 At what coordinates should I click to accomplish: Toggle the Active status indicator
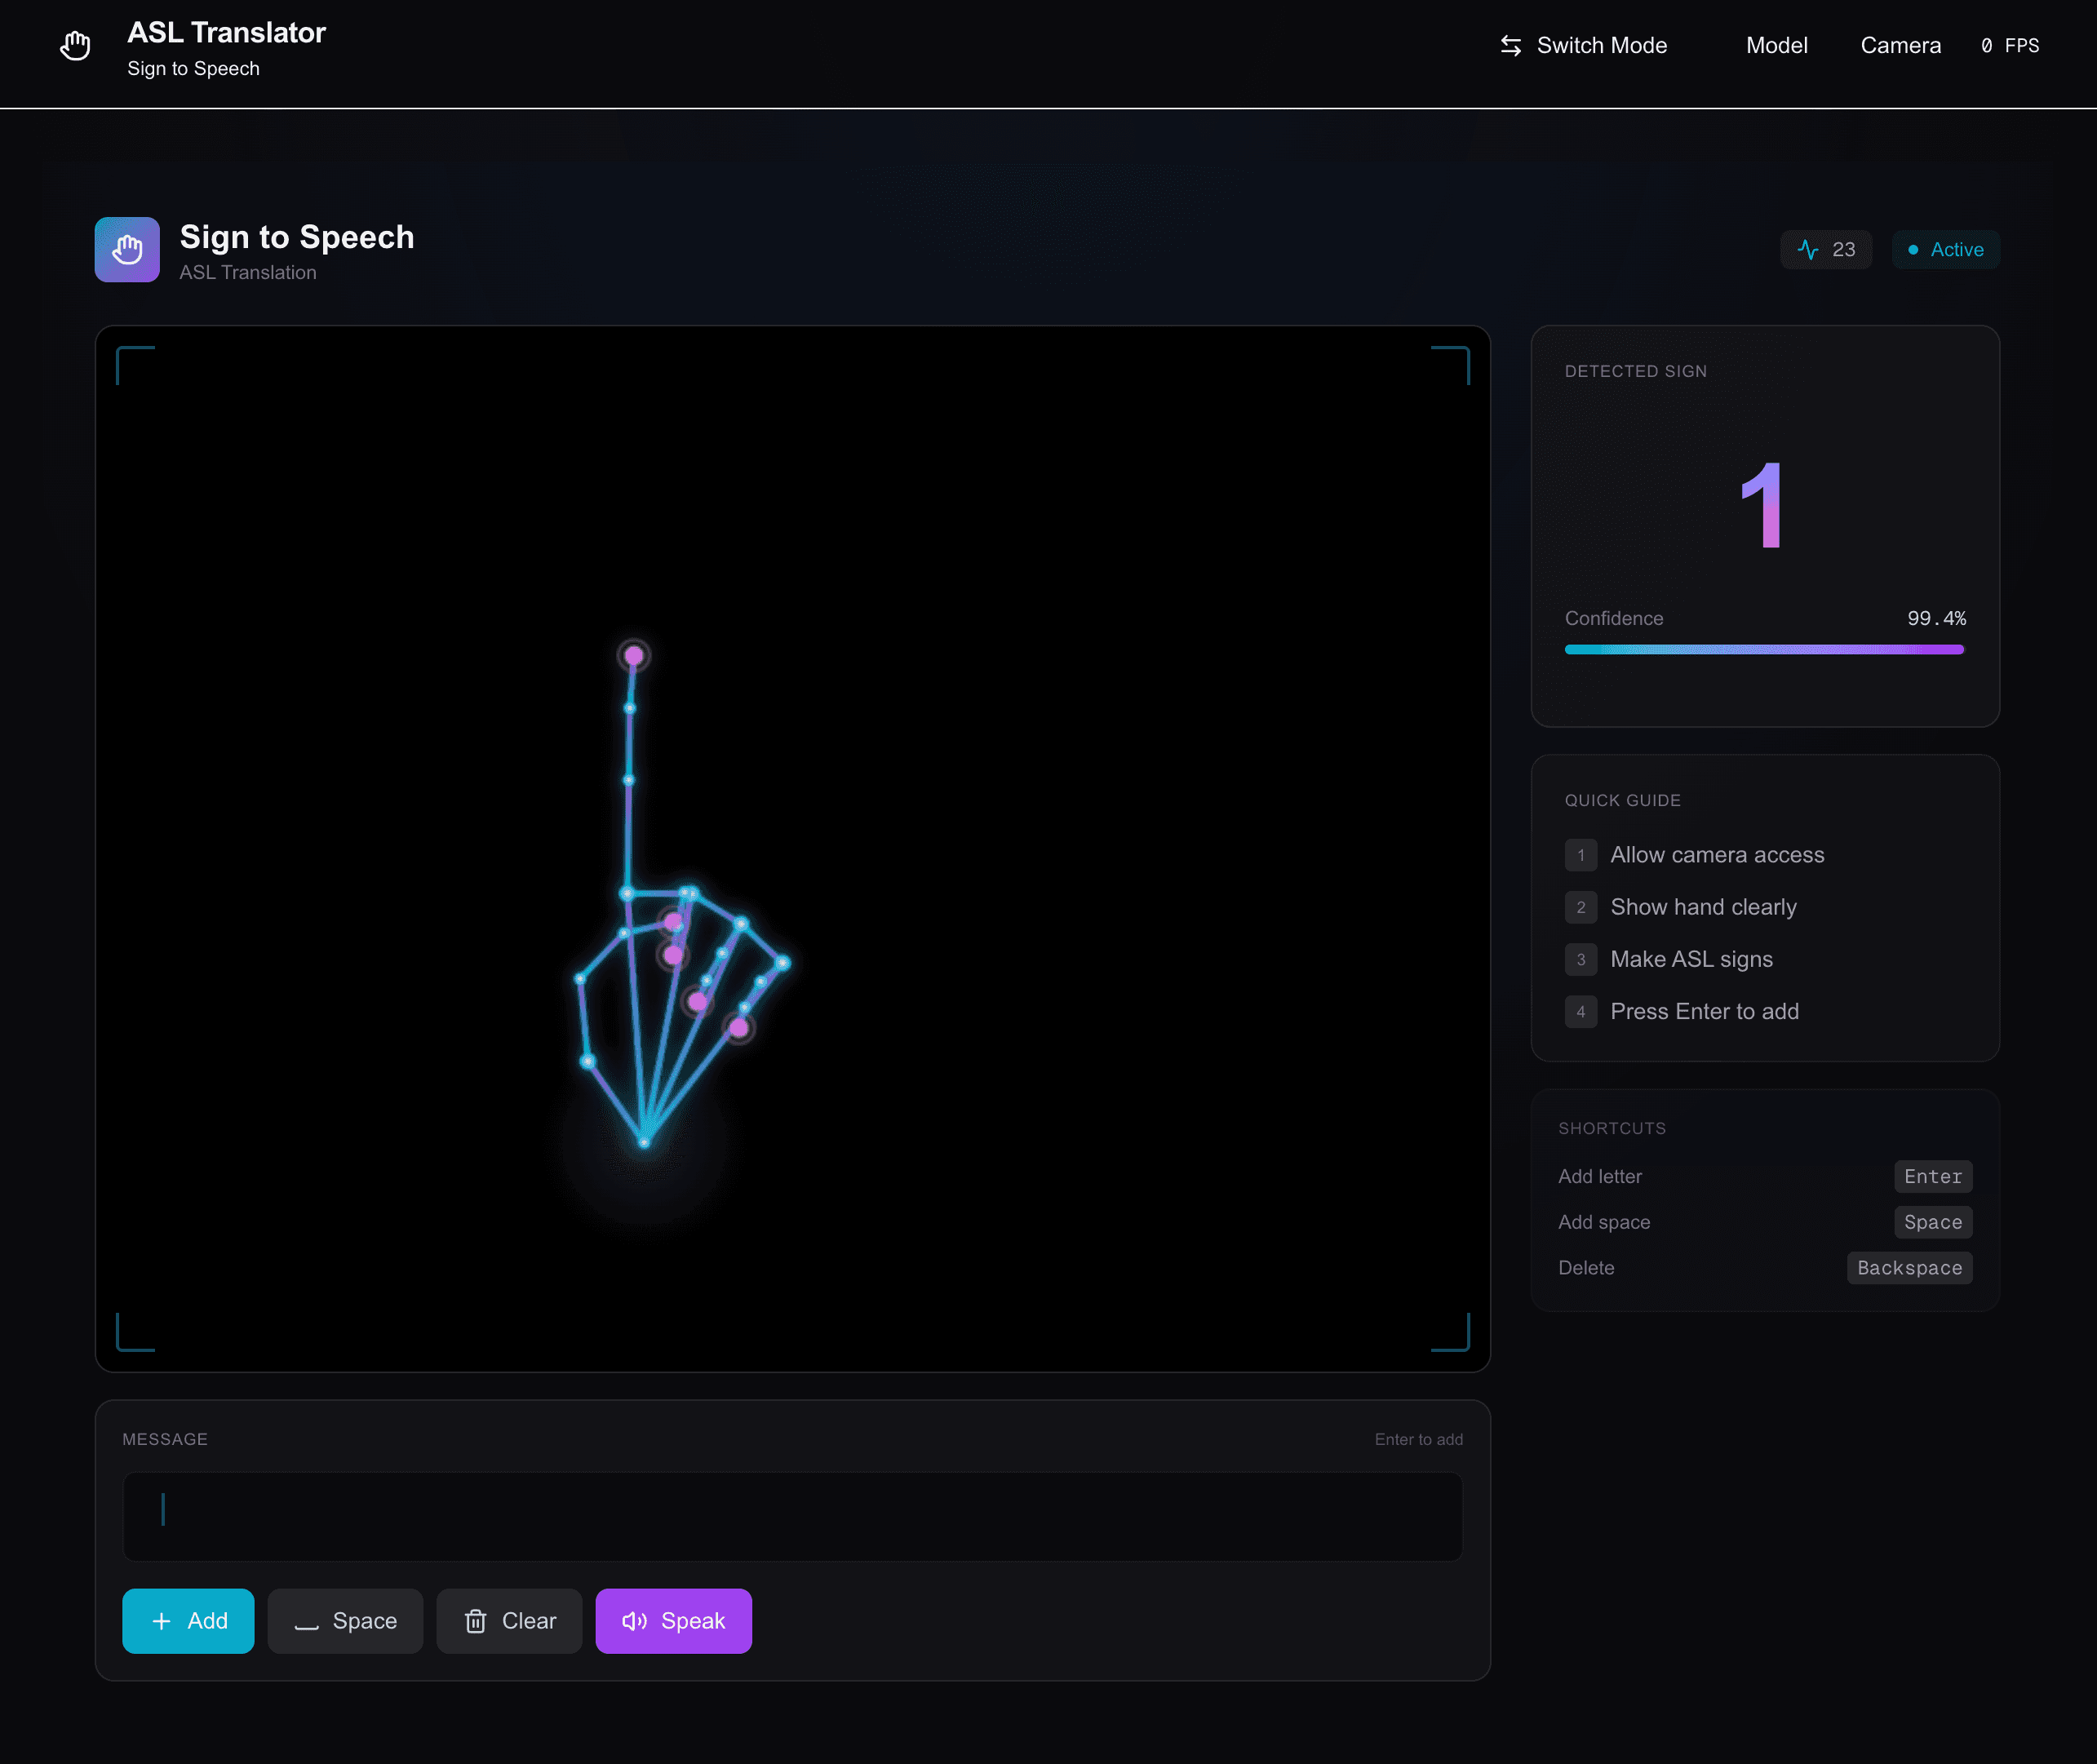click(x=1945, y=249)
